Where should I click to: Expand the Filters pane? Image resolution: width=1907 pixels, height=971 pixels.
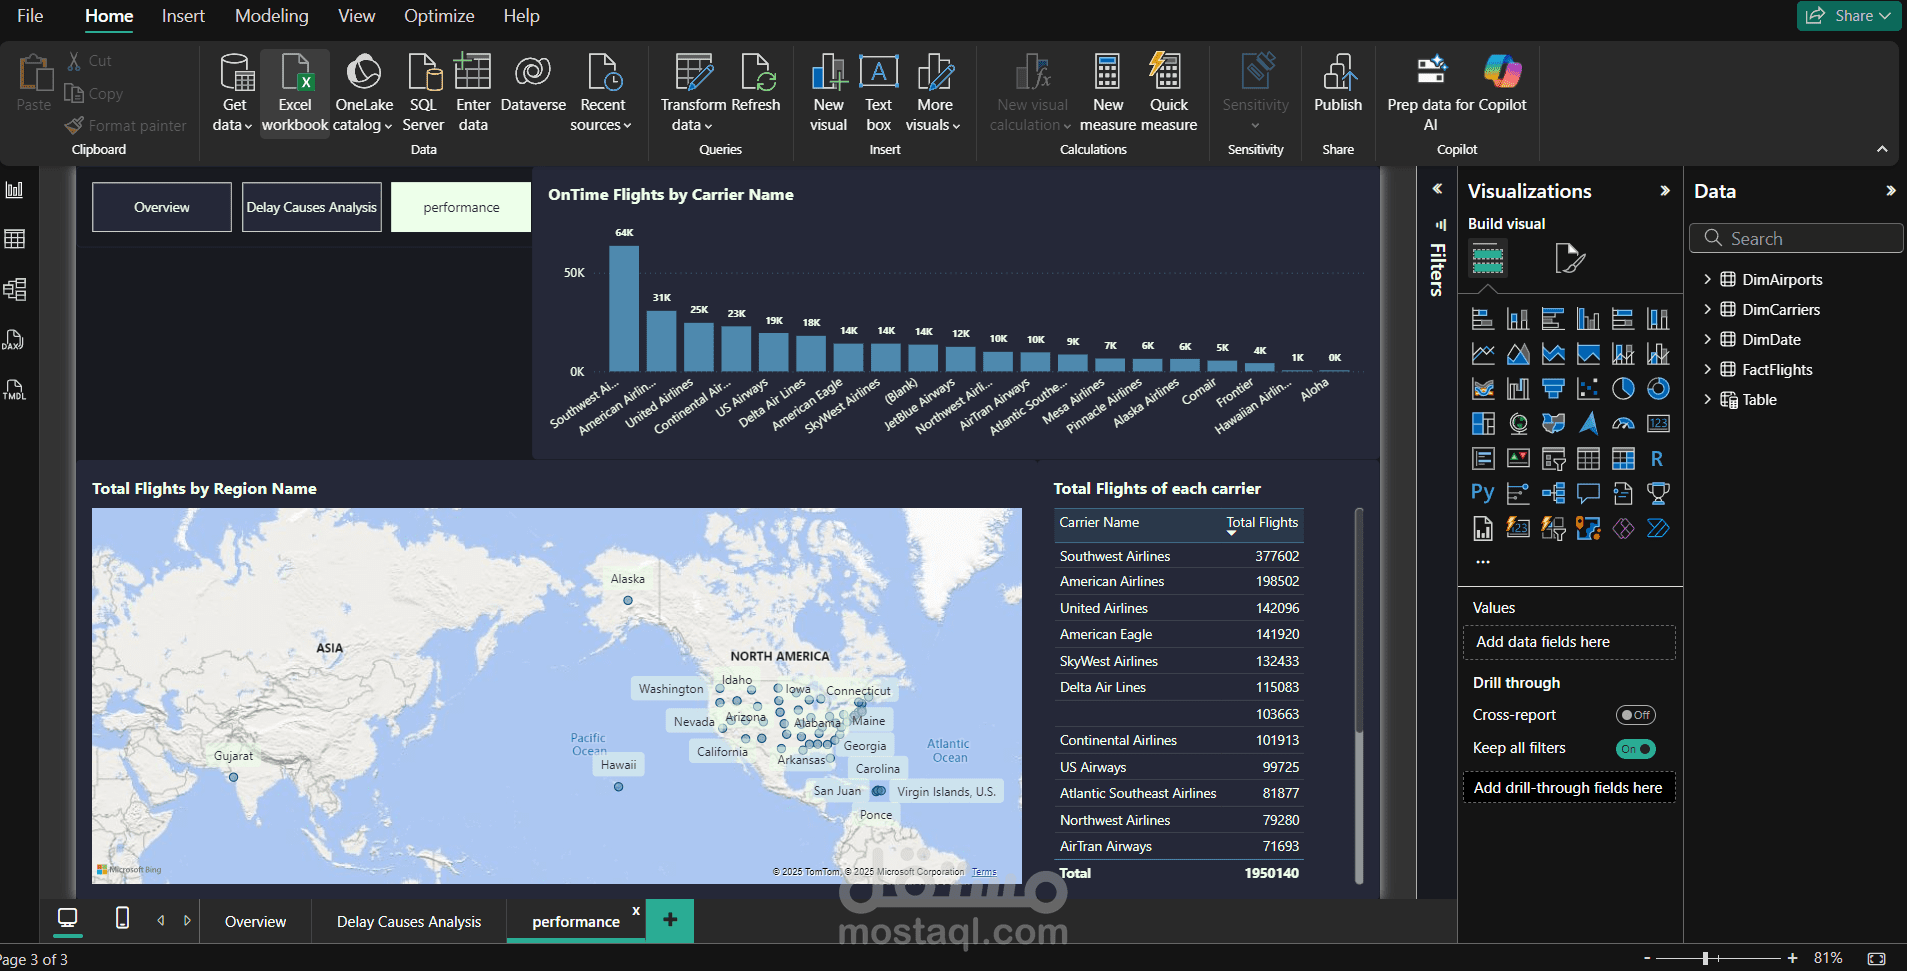[x=1437, y=188]
